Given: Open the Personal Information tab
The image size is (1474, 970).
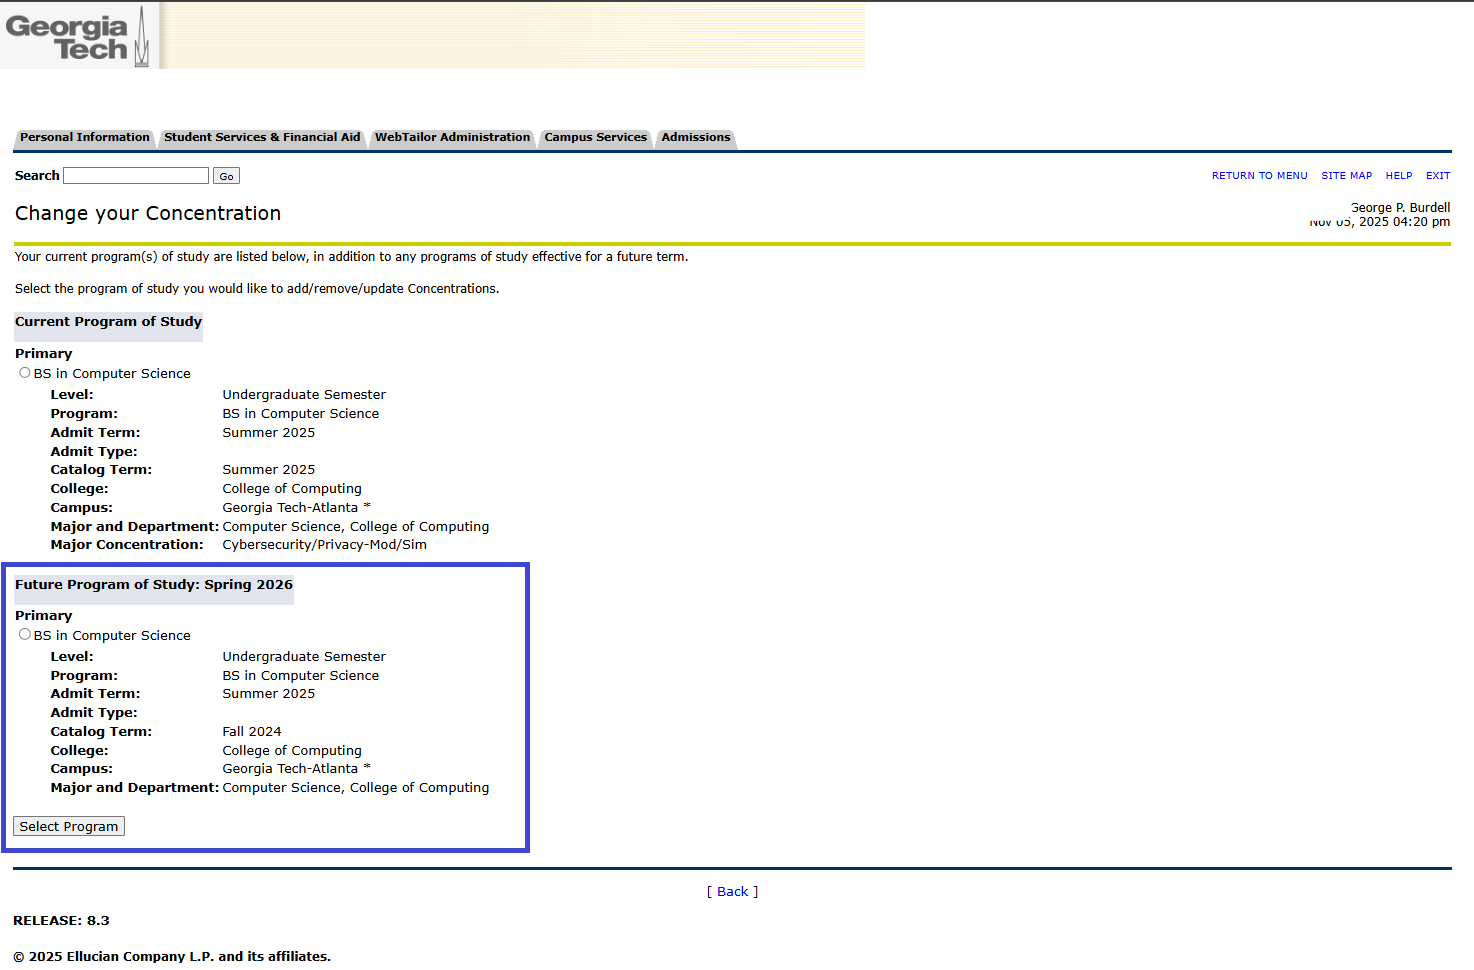Looking at the screenshot, I should pyautogui.click(x=85, y=138).
